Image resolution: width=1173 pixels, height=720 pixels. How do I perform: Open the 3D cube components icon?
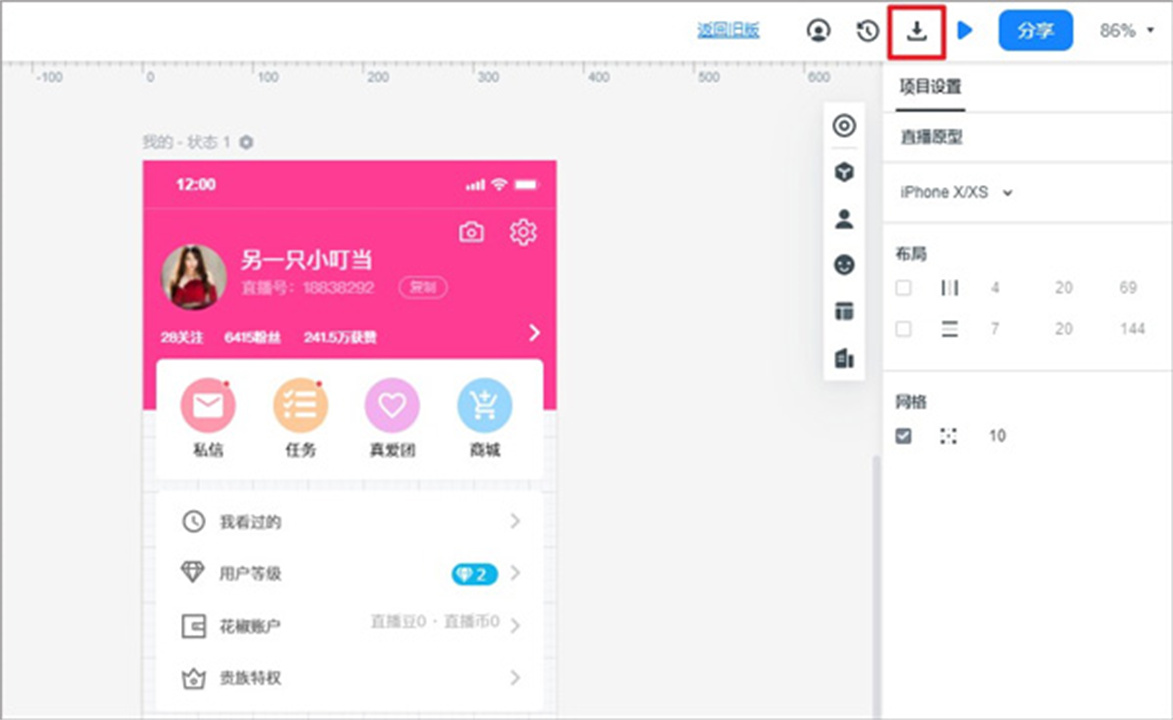tap(844, 173)
